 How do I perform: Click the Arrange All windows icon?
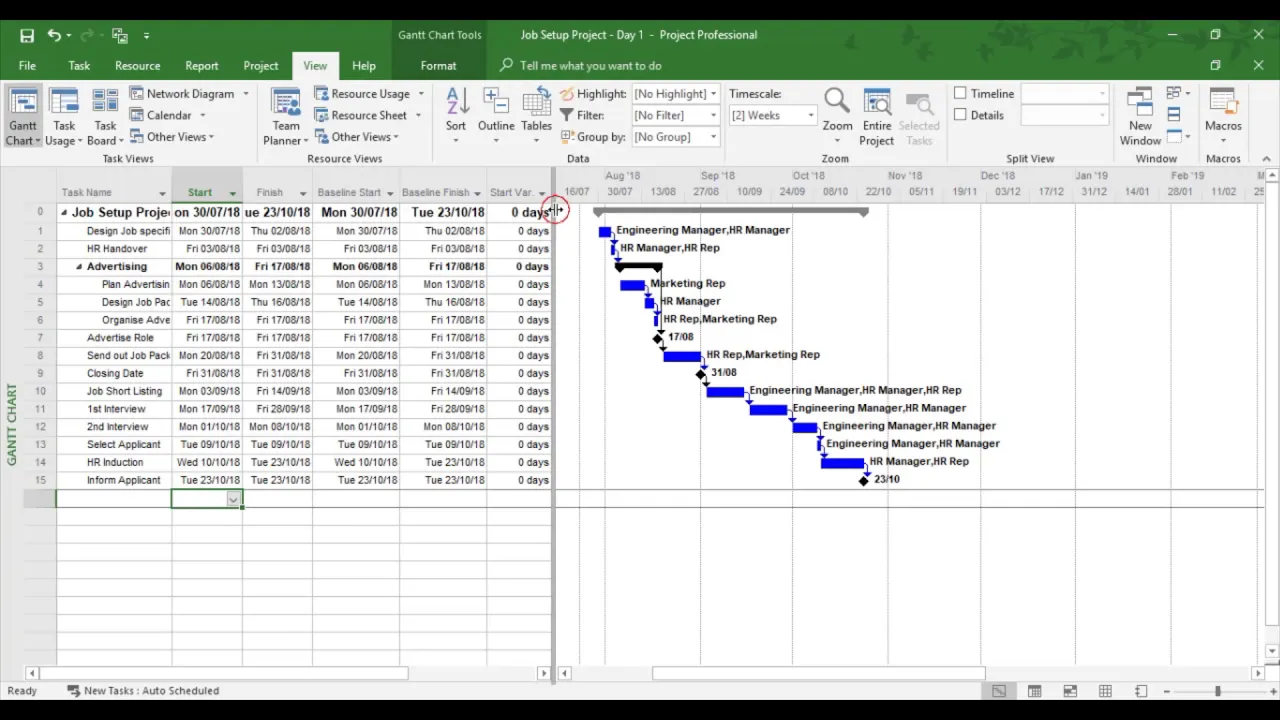pos(1174,114)
